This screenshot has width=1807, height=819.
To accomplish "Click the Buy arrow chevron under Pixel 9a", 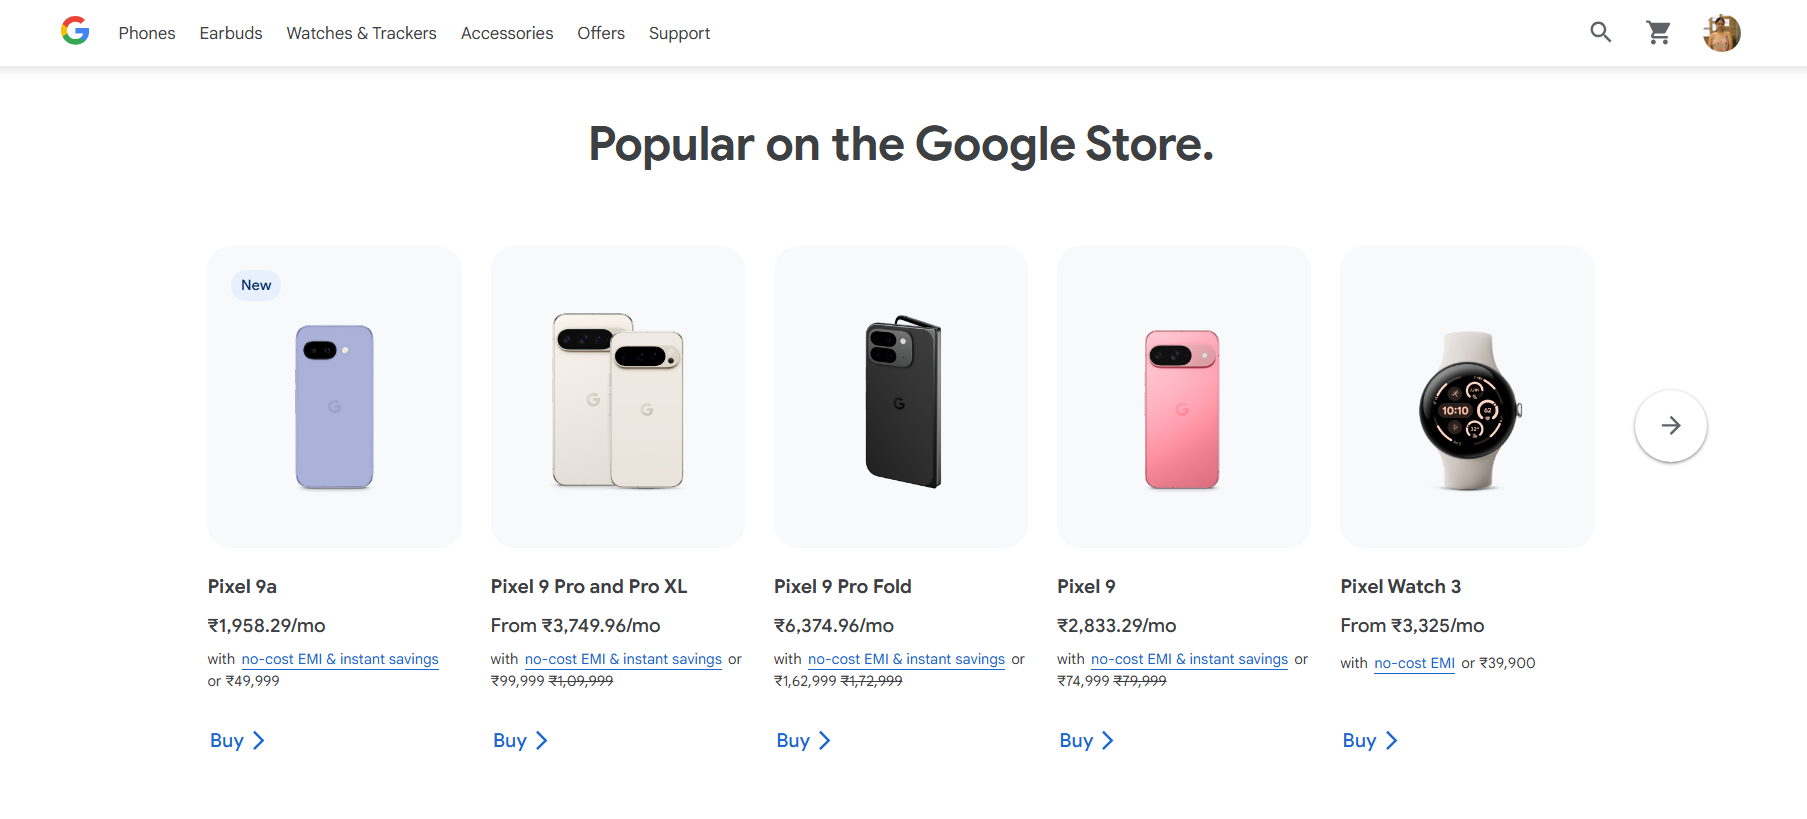I will tap(258, 740).
